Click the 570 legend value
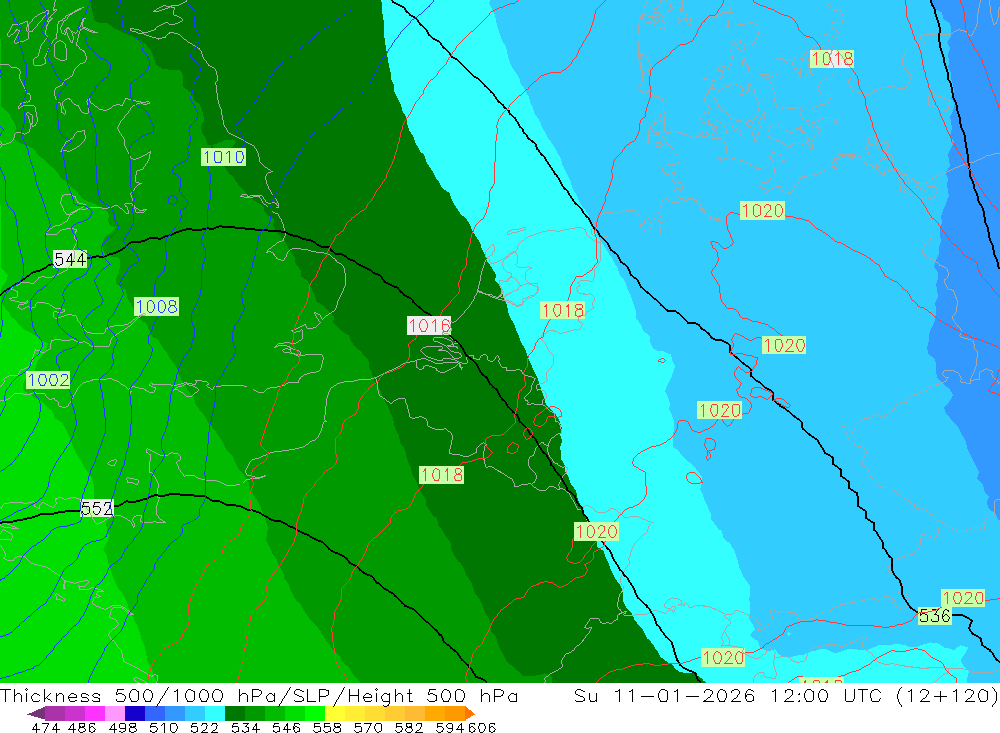This screenshot has height=733, width=1000. point(368,728)
